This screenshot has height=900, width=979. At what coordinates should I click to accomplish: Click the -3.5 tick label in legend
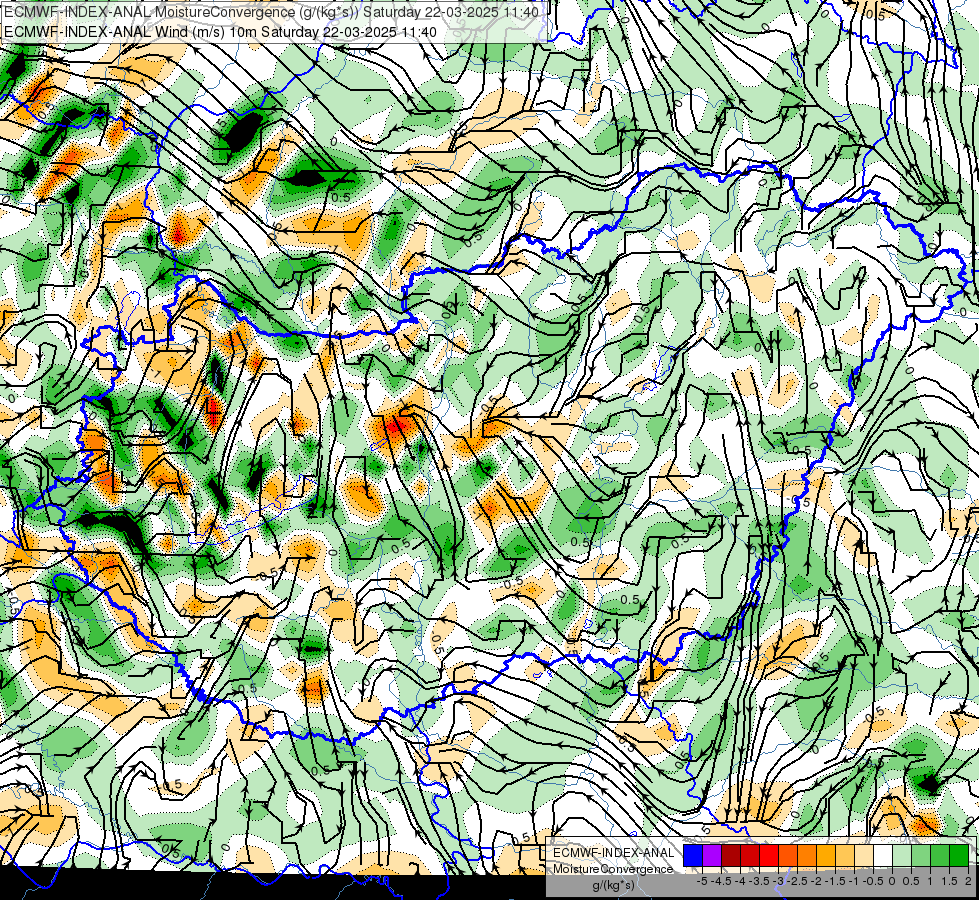(x=759, y=881)
